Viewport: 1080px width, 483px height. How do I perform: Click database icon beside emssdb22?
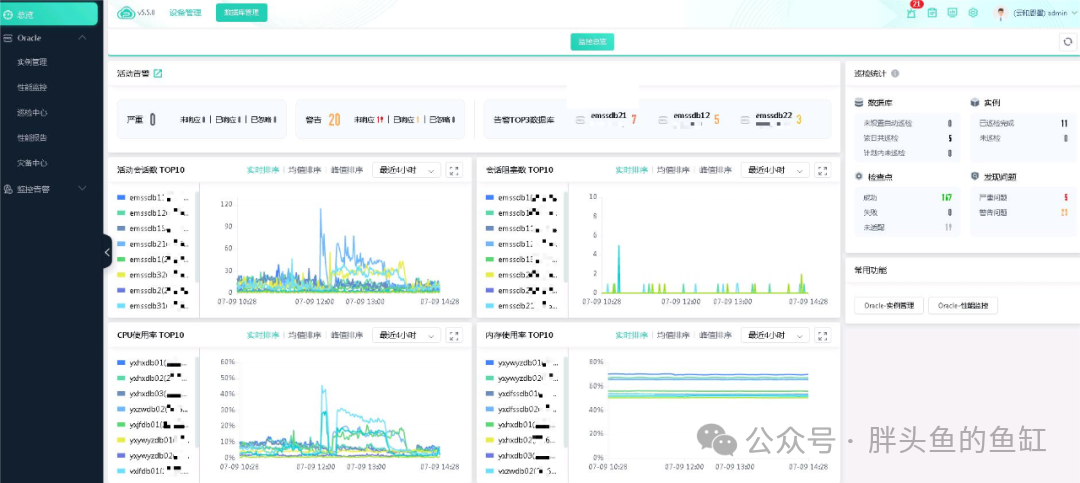coord(745,120)
